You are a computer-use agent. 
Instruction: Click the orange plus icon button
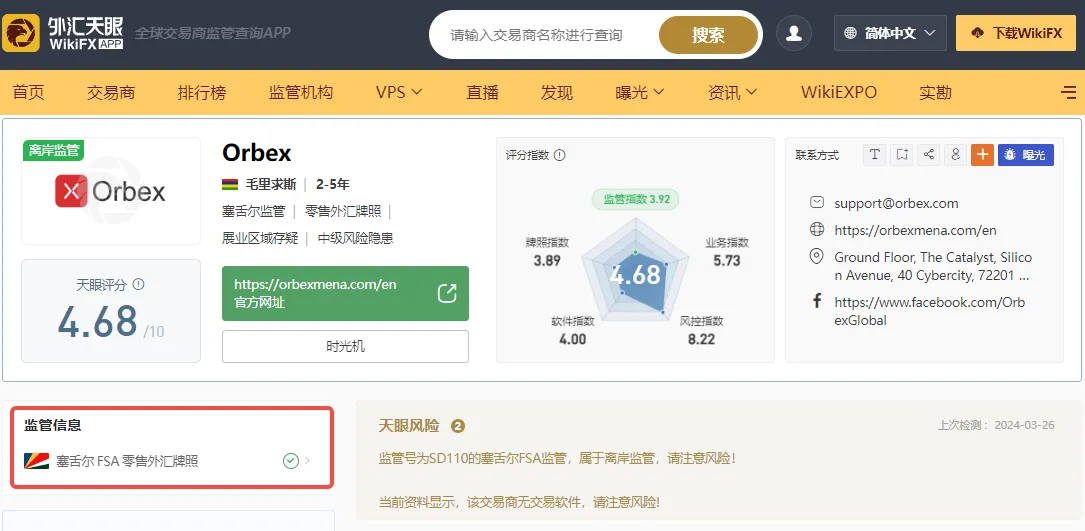coord(983,154)
